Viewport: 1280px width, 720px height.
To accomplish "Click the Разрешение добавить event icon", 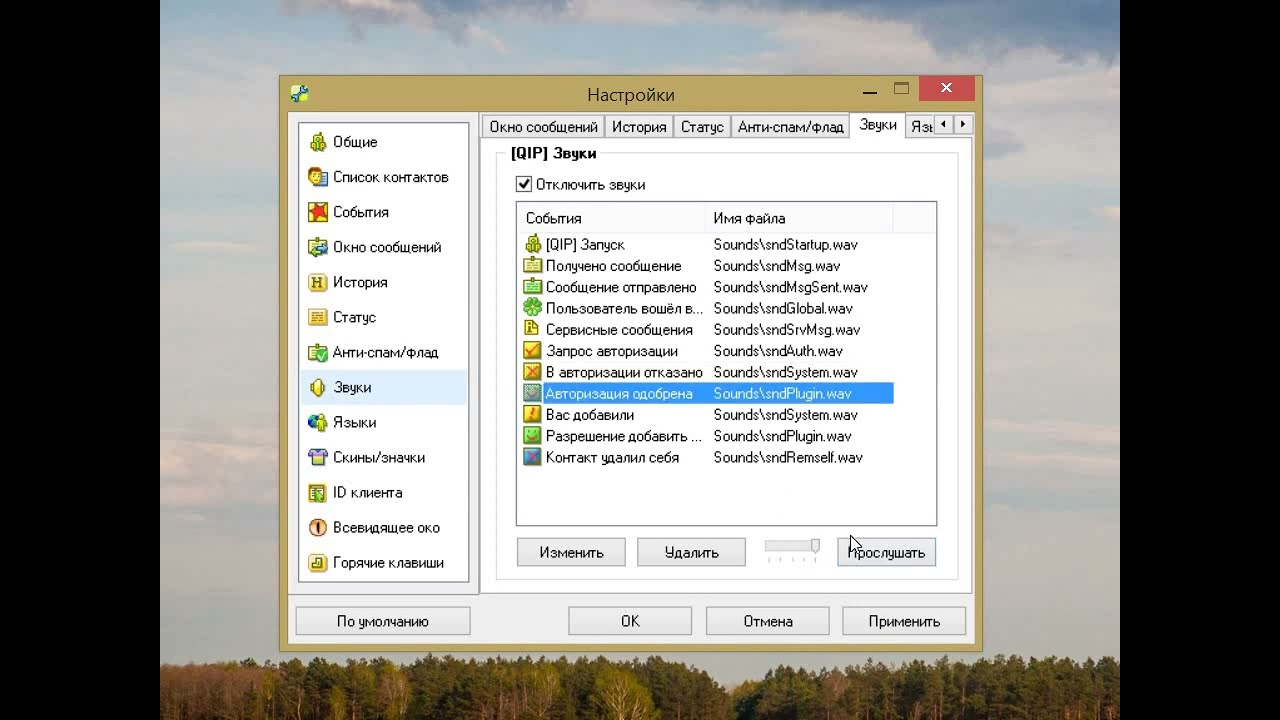I will click(532, 436).
